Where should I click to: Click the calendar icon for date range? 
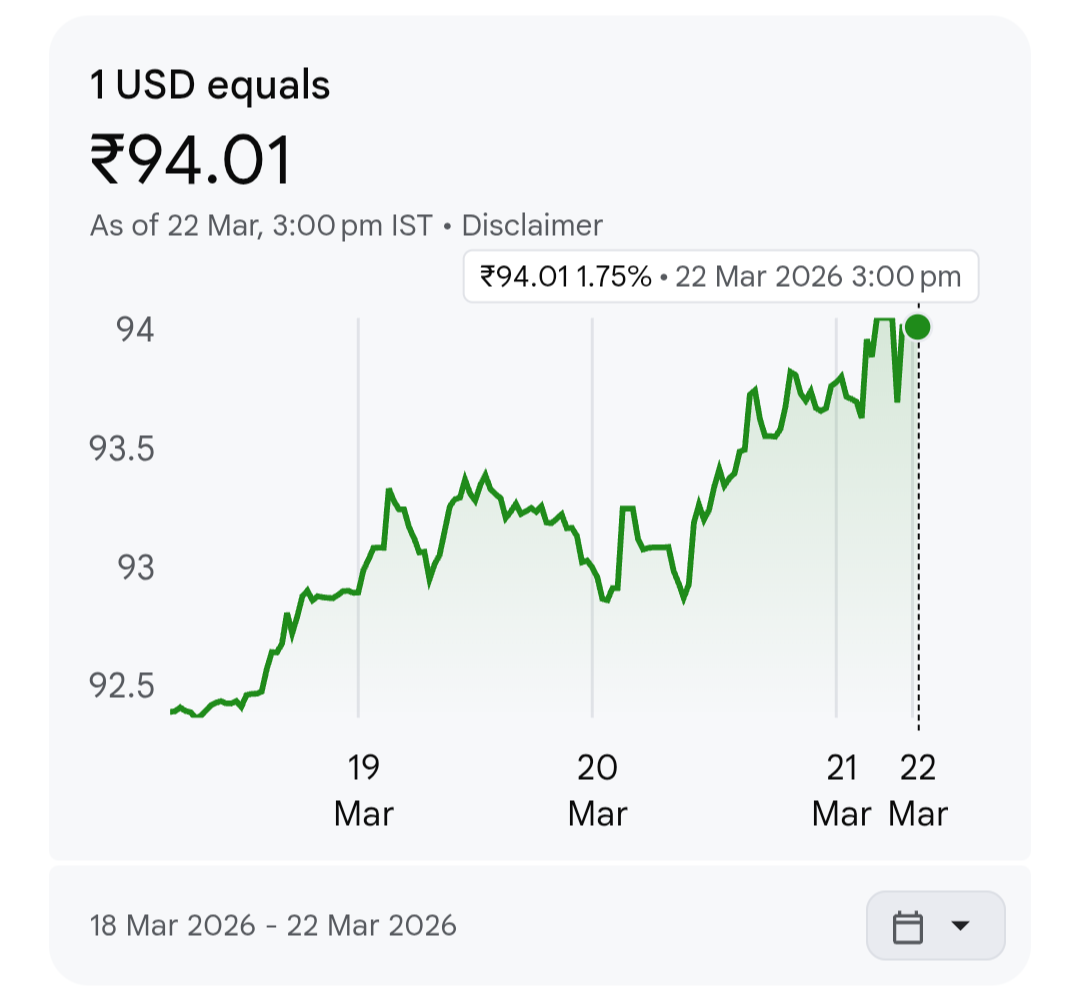pos(907,926)
